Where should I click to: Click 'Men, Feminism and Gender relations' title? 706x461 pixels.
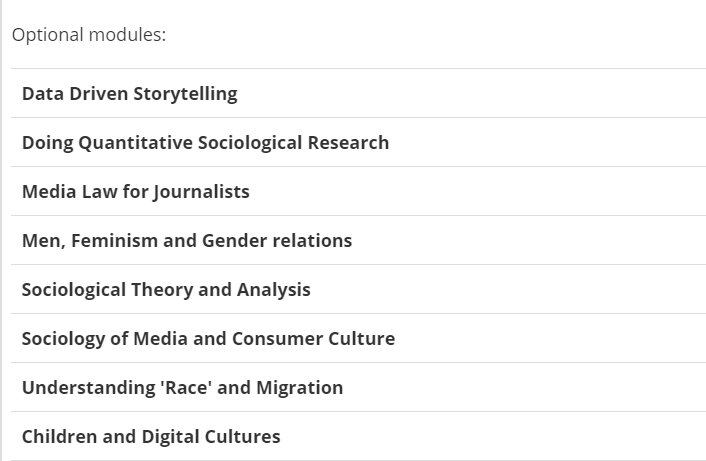187,240
